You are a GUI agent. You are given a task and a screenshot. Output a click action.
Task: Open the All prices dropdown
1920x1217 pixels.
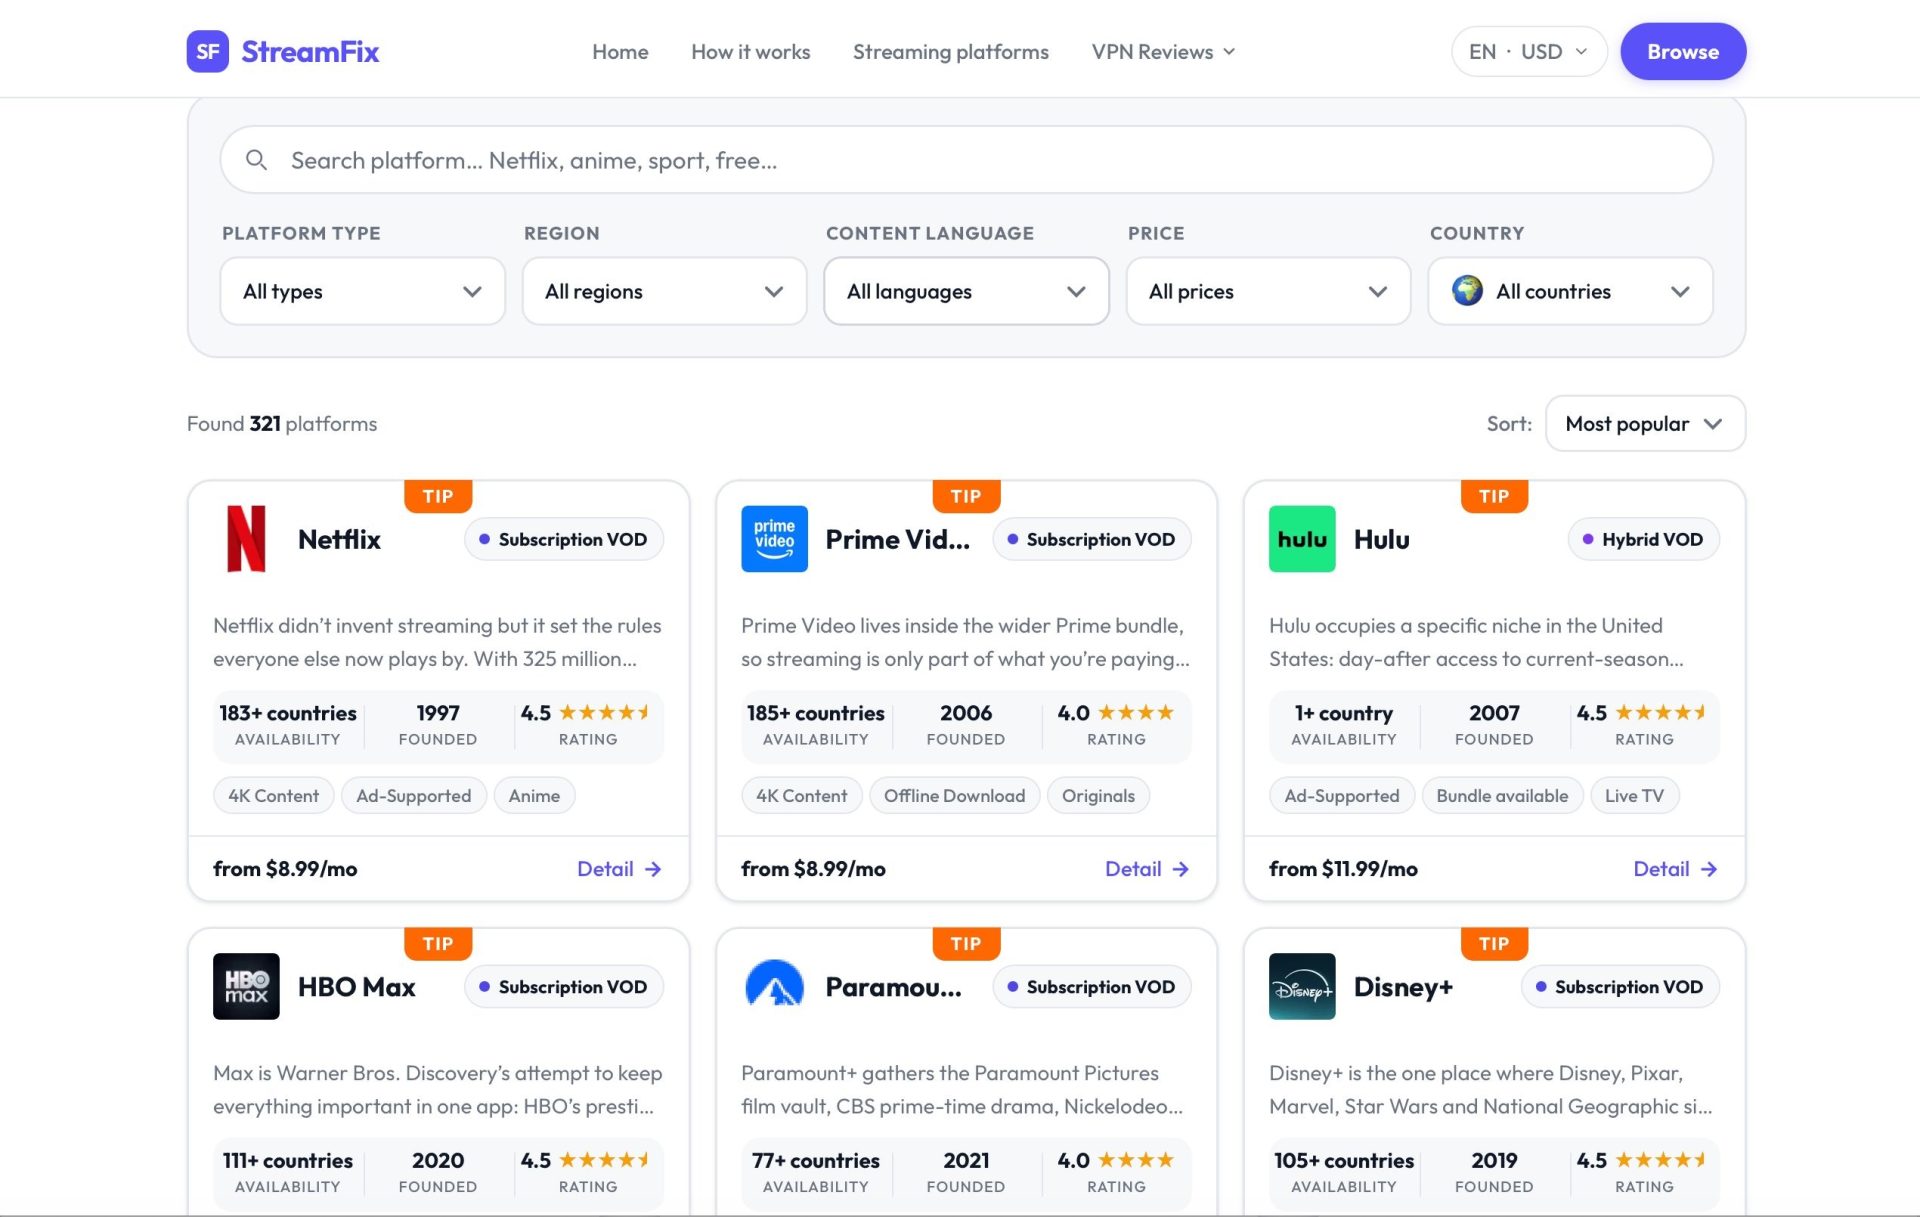pos(1268,291)
